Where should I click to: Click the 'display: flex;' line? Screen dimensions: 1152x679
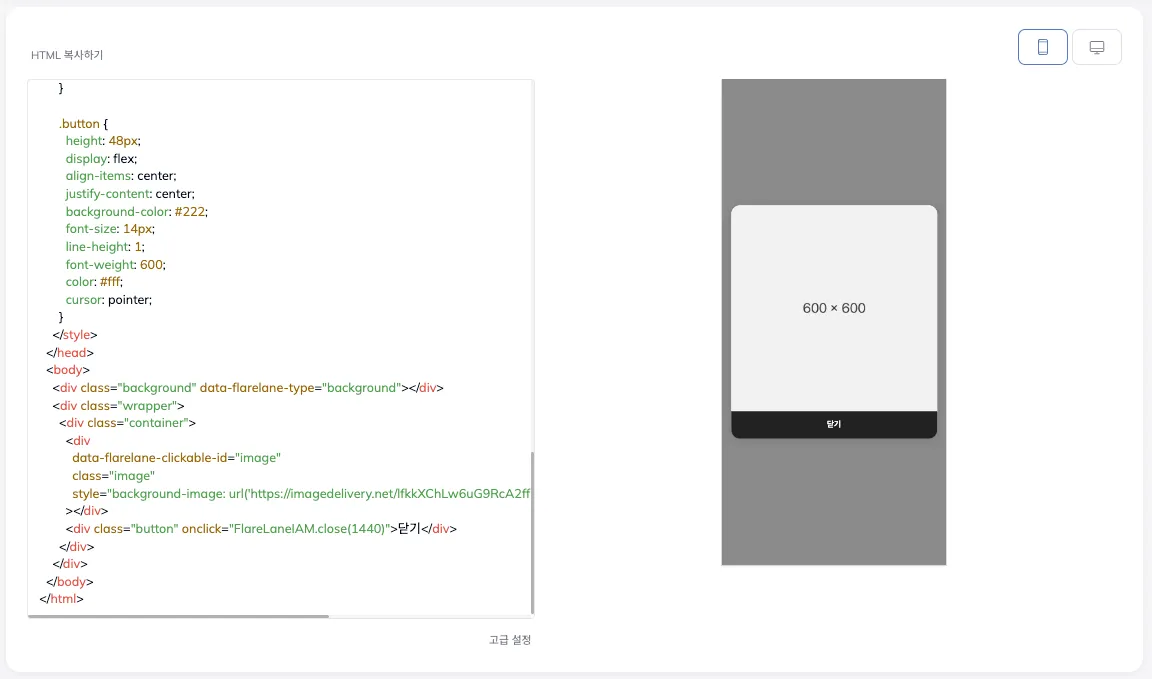point(101,159)
